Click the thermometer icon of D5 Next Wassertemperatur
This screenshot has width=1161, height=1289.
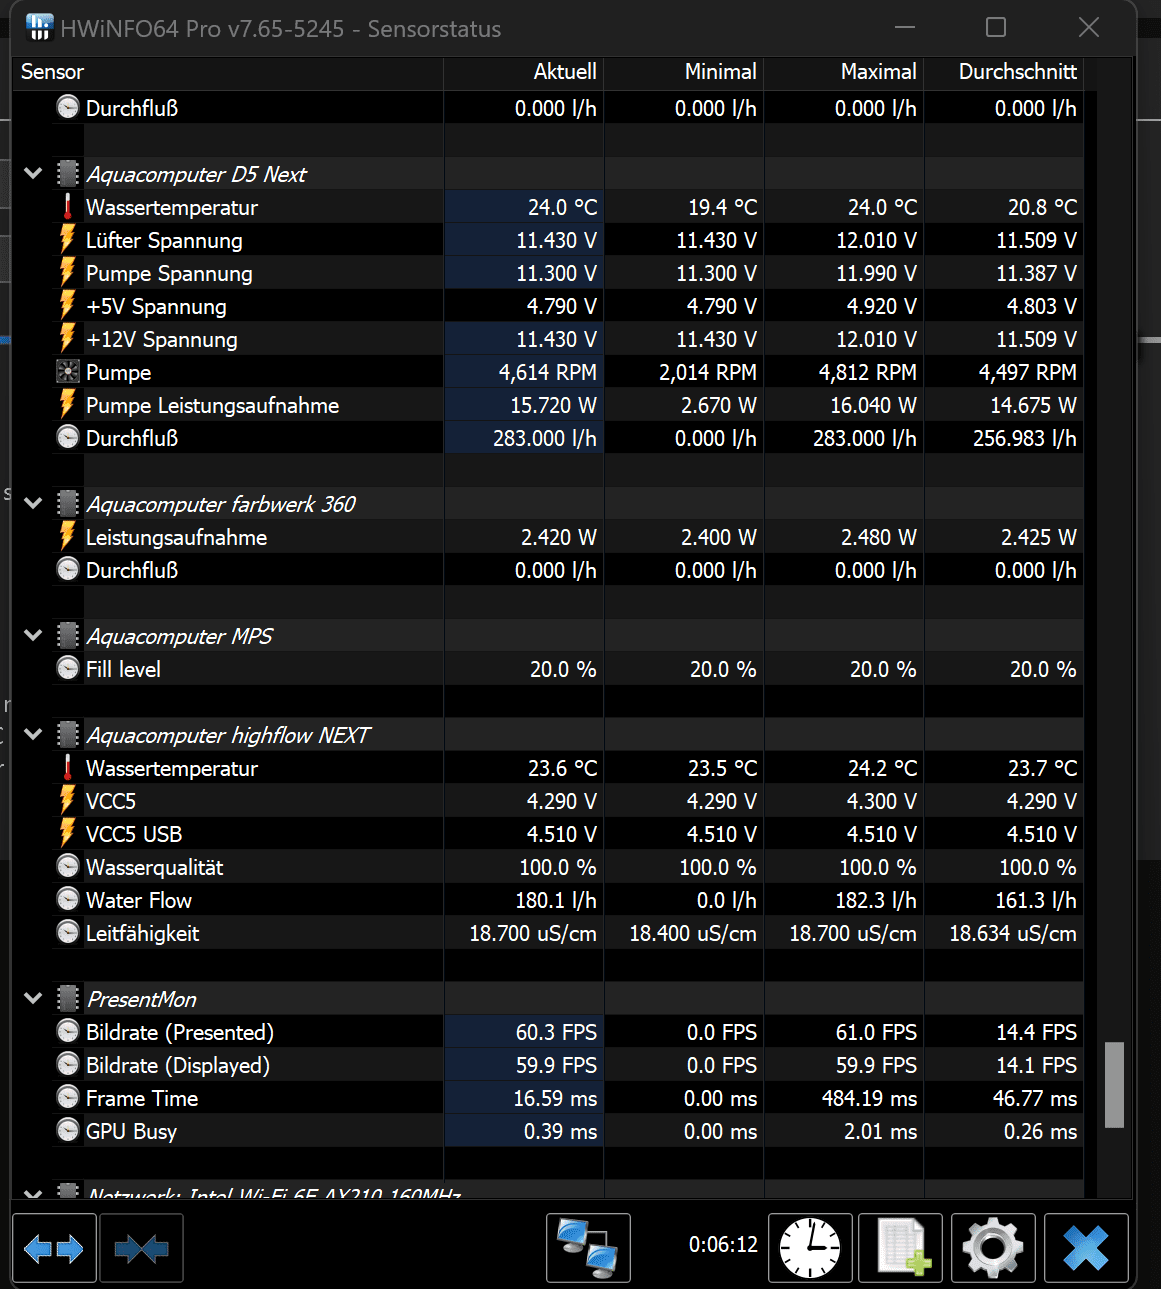(x=67, y=207)
